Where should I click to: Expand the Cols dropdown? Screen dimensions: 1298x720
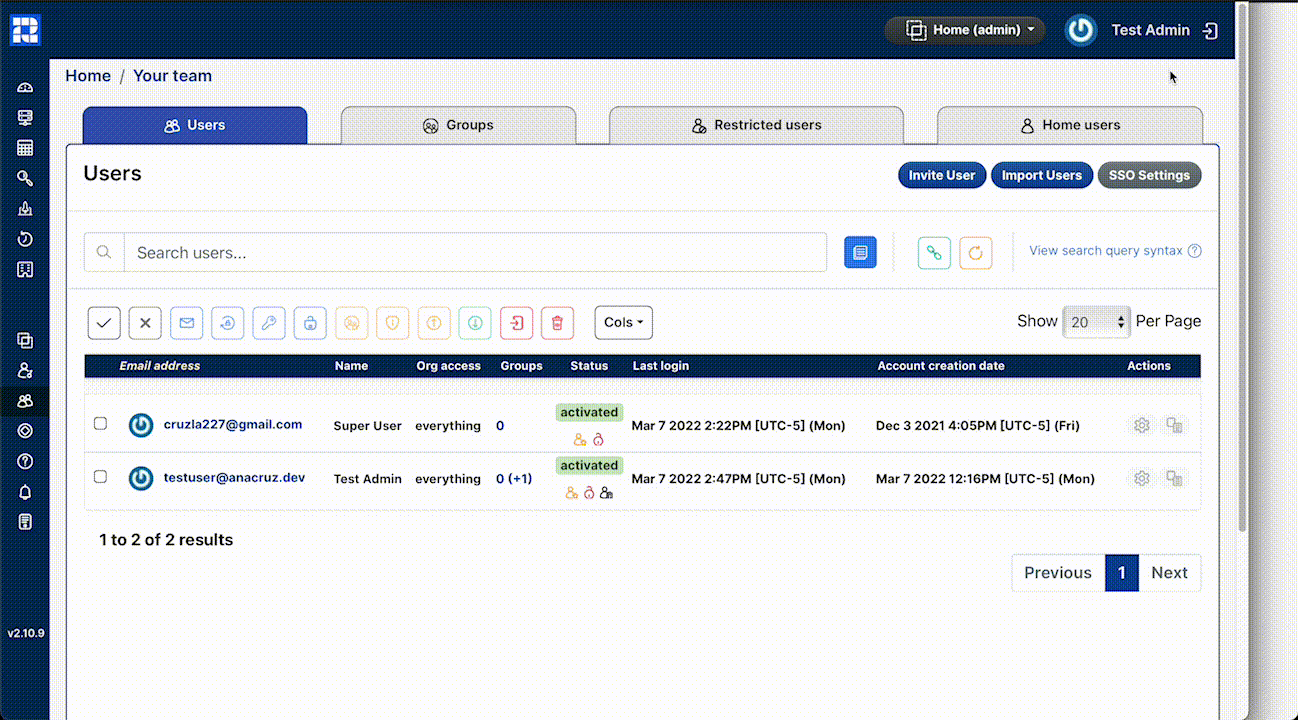[623, 323]
